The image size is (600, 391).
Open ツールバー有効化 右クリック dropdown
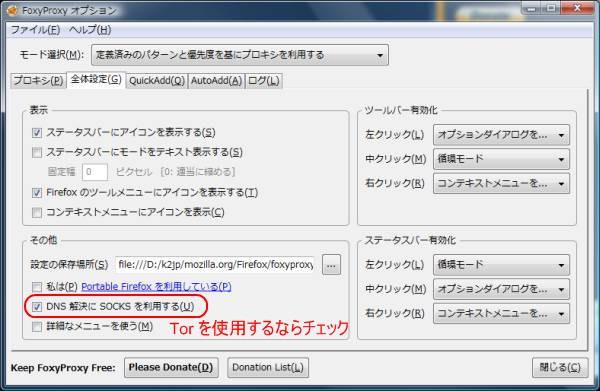tap(501, 183)
